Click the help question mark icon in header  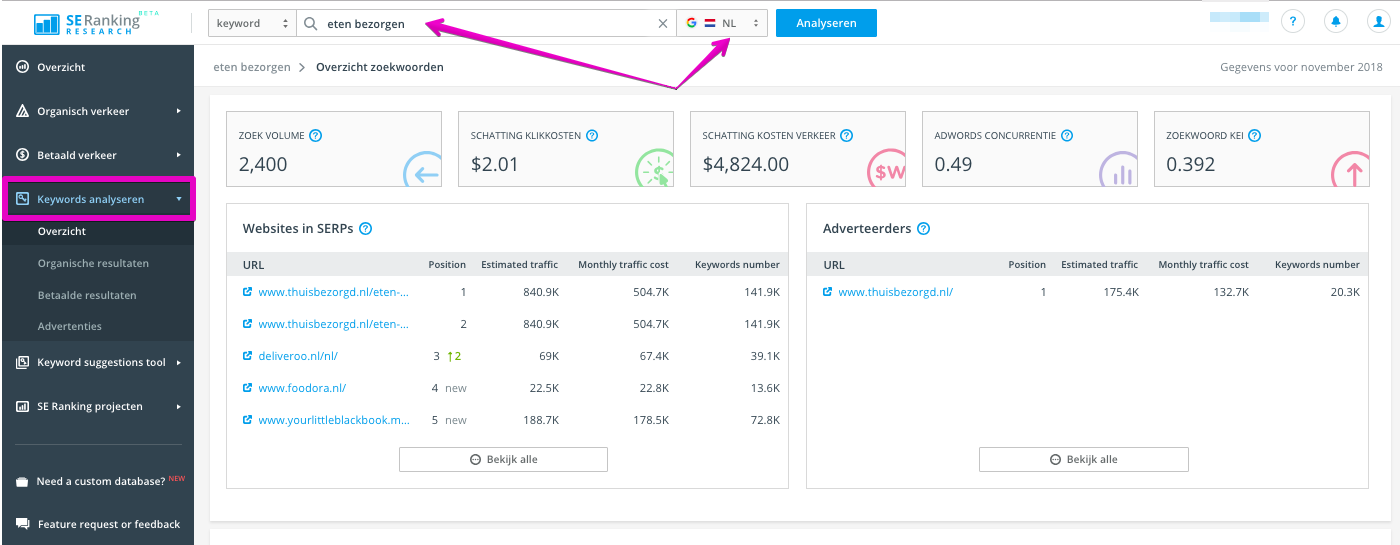[x=1293, y=22]
